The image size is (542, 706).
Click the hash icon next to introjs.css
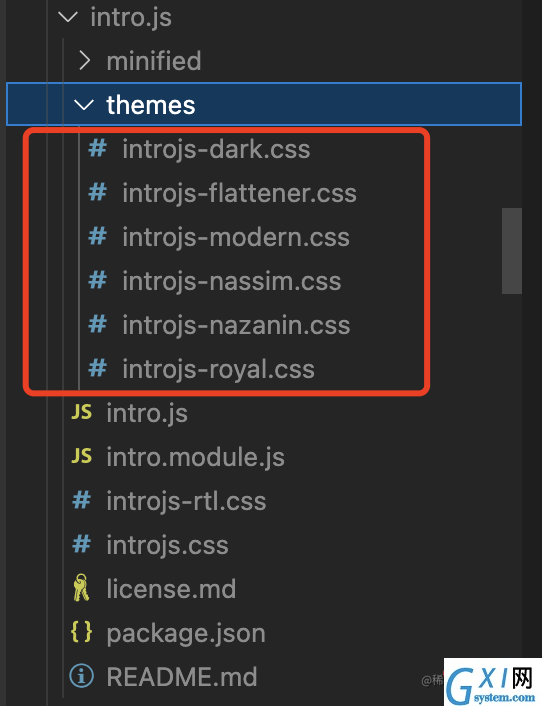tap(81, 544)
